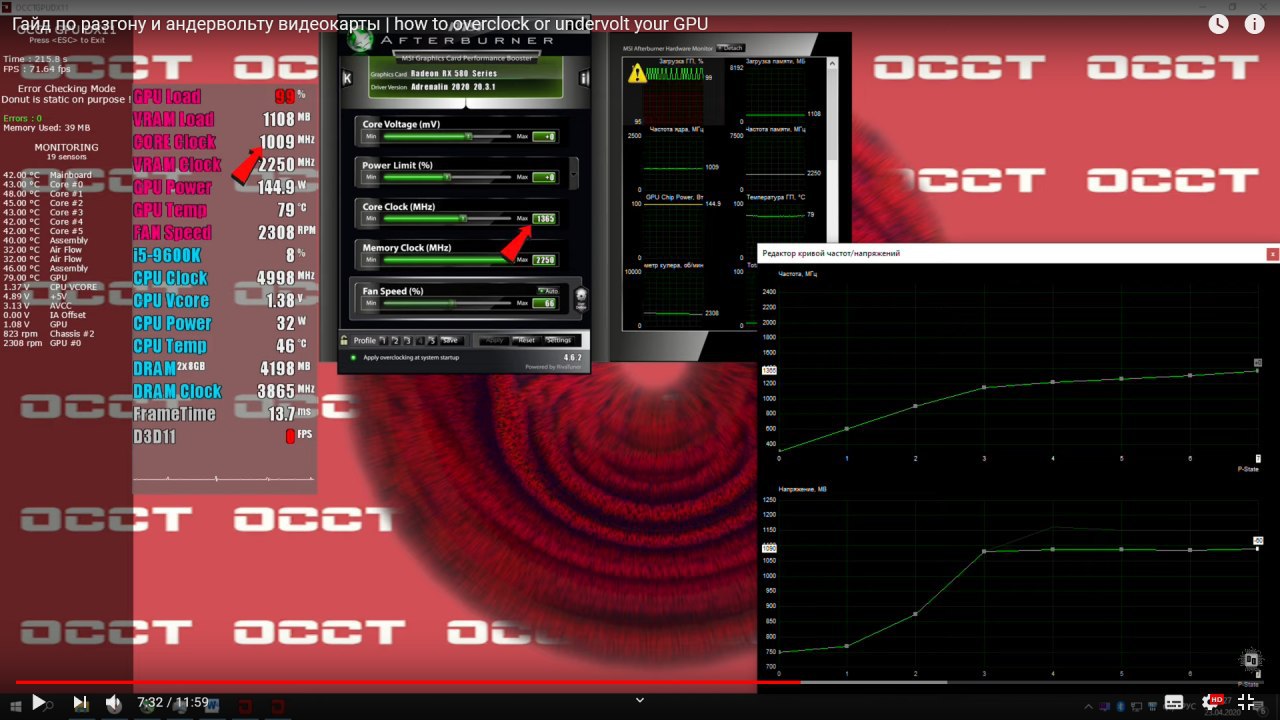This screenshot has width=1280, height=720.
Task: Select the P-State 3 frequency curve point
Action: click(984, 387)
